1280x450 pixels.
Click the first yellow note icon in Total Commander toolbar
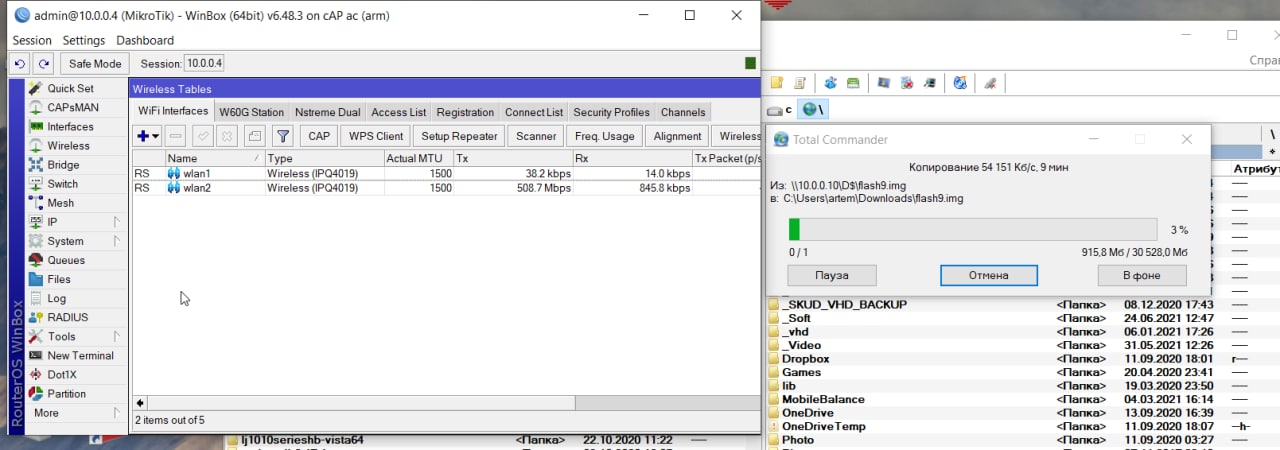(776, 83)
